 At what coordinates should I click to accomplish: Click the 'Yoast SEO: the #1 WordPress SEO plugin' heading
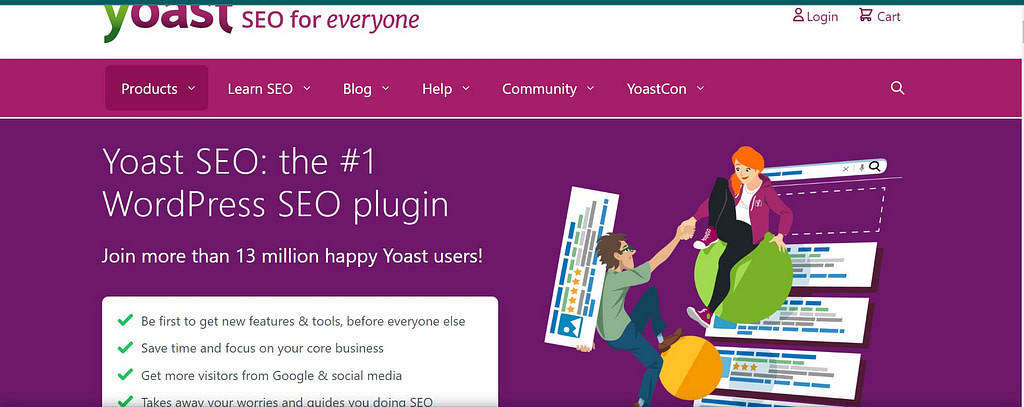[x=275, y=183]
